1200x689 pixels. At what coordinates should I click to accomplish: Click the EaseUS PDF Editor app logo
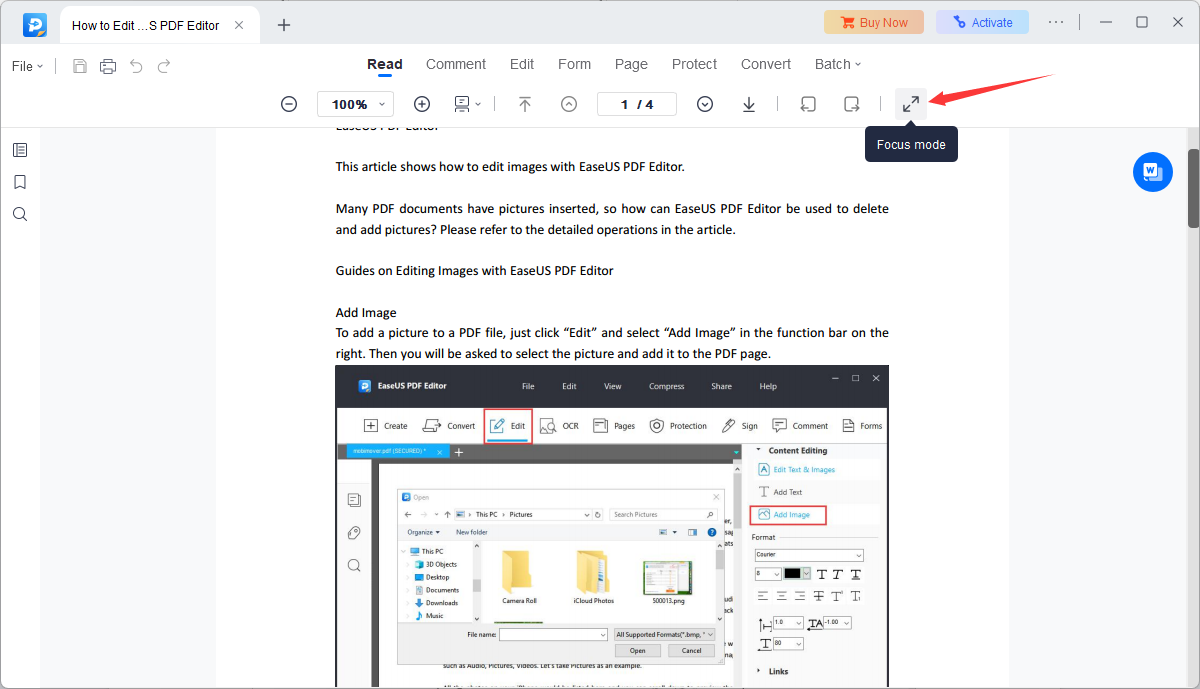35,24
